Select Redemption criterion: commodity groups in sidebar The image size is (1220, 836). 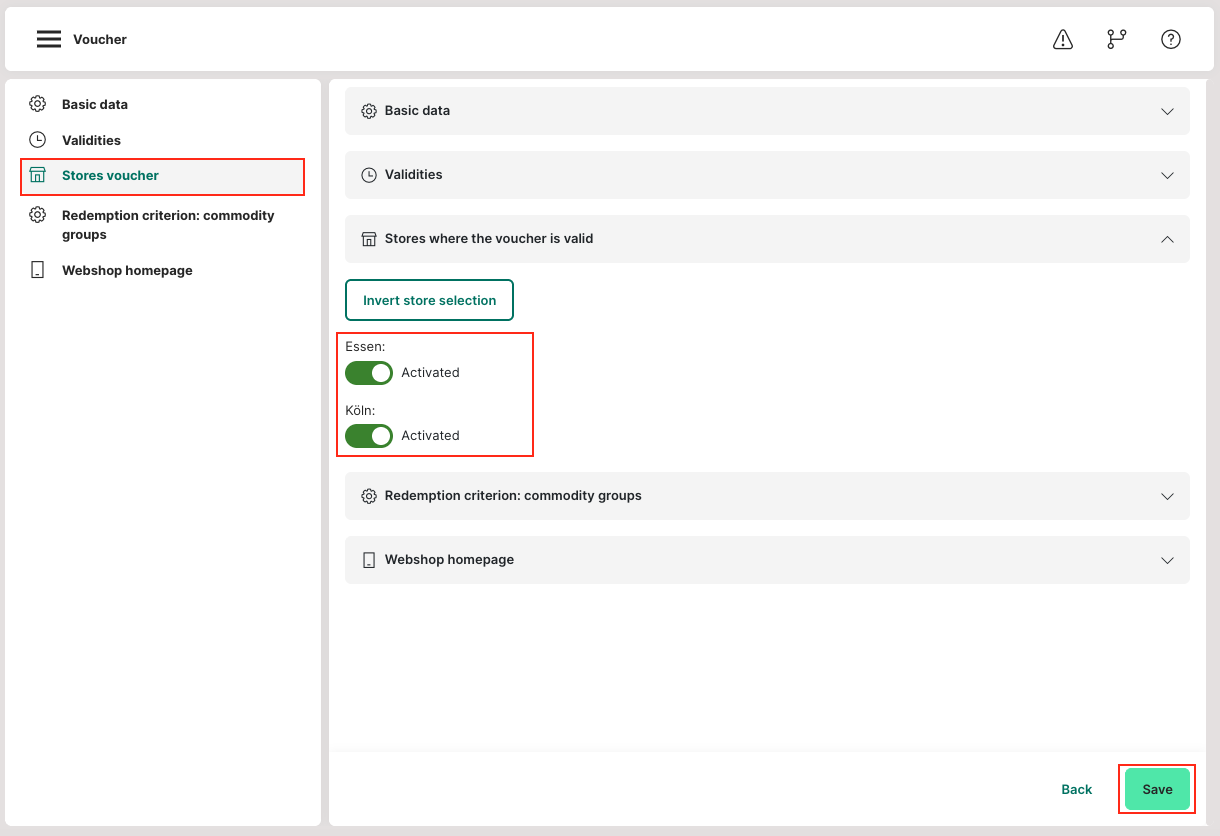click(x=167, y=225)
